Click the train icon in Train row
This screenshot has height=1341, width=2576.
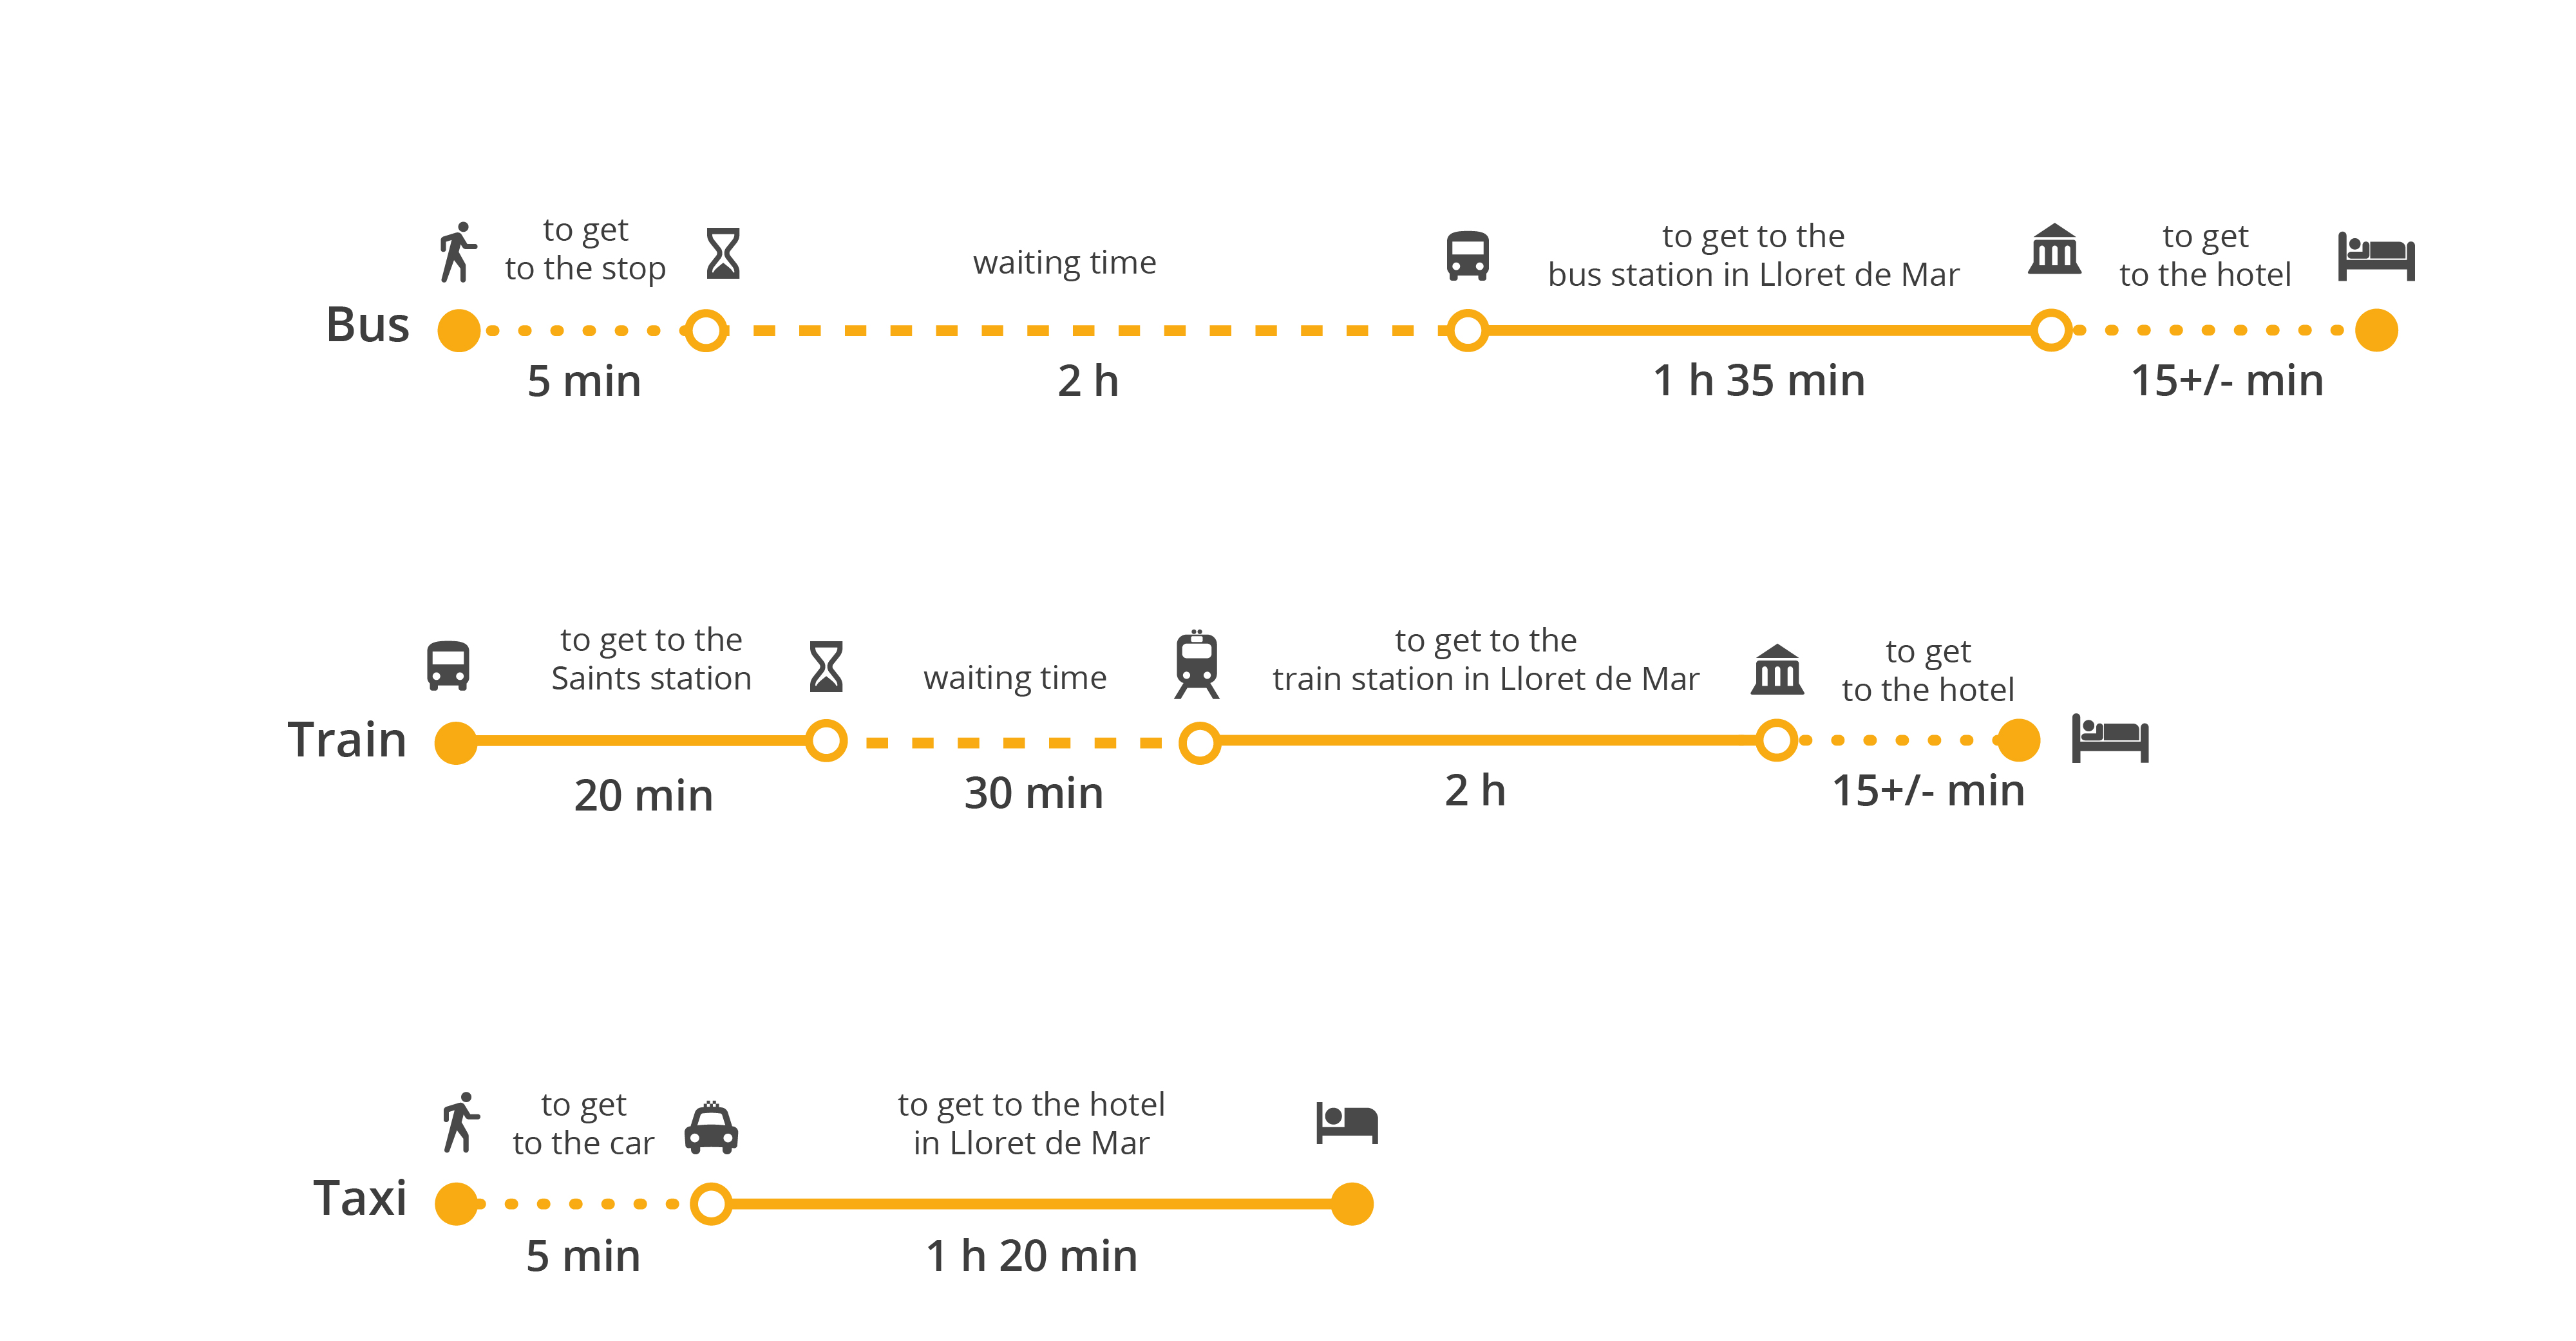pyautogui.click(x=1197, y=664)
